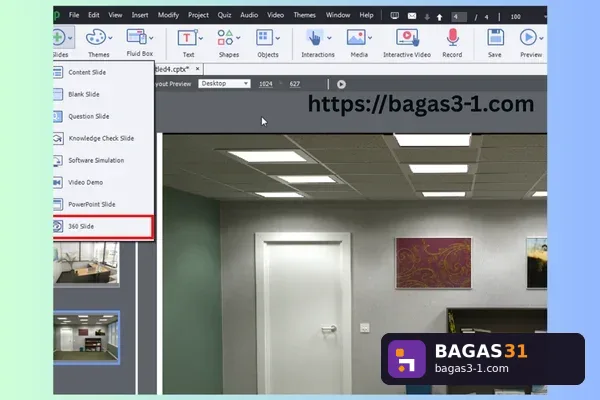Click the Question Slide icon
Image resolution: width=600 pixels, height=400 pixels.
coord(58,116)
